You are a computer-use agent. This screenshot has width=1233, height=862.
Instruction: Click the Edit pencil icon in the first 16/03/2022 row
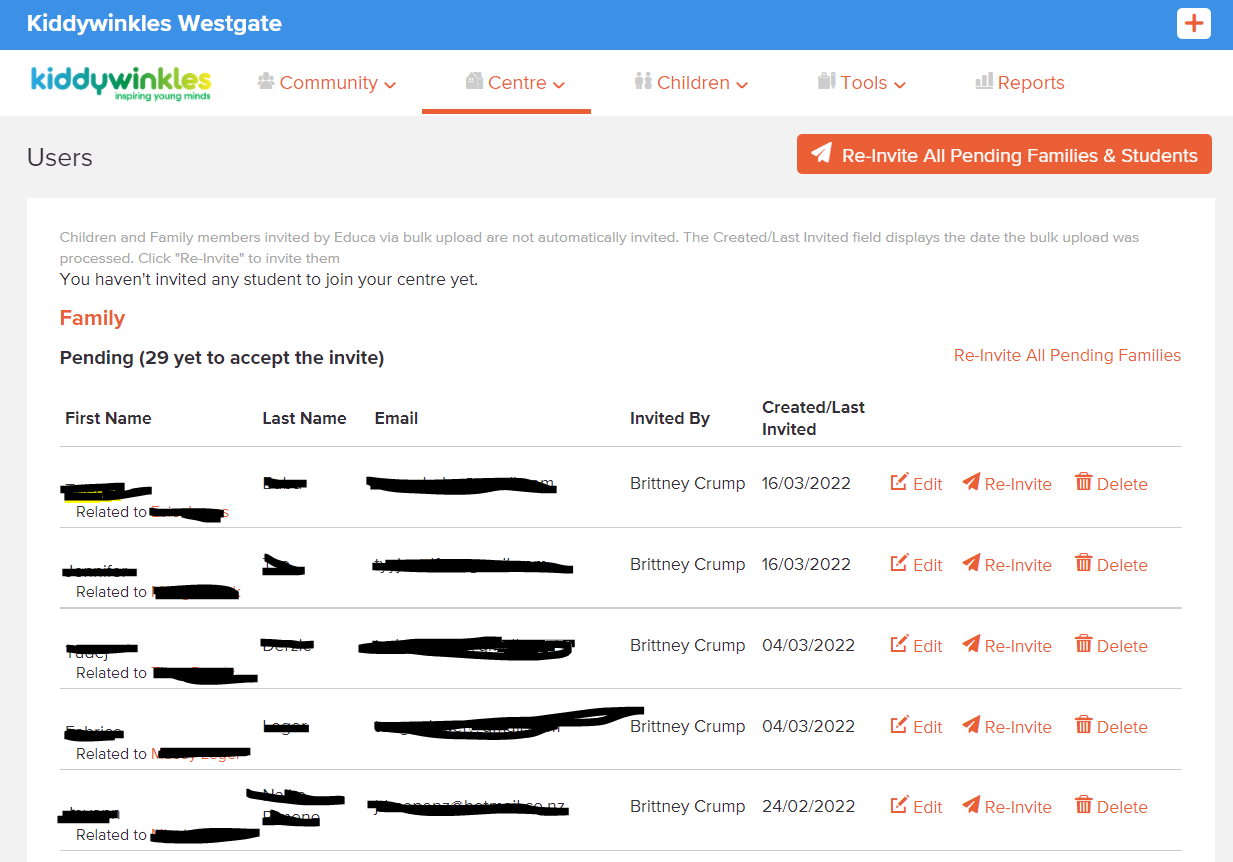coord(899,482)
